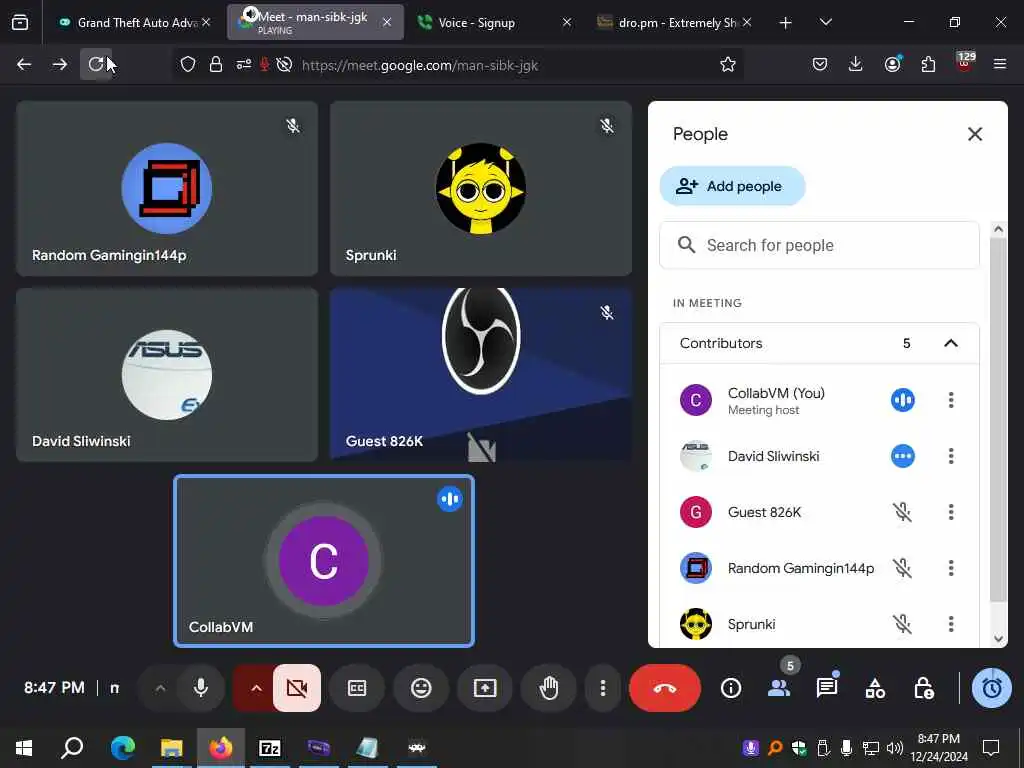This screenshot has height=768, width=1024.
Task: Select the Guest 826K video tile
Action: click(481, 375)
